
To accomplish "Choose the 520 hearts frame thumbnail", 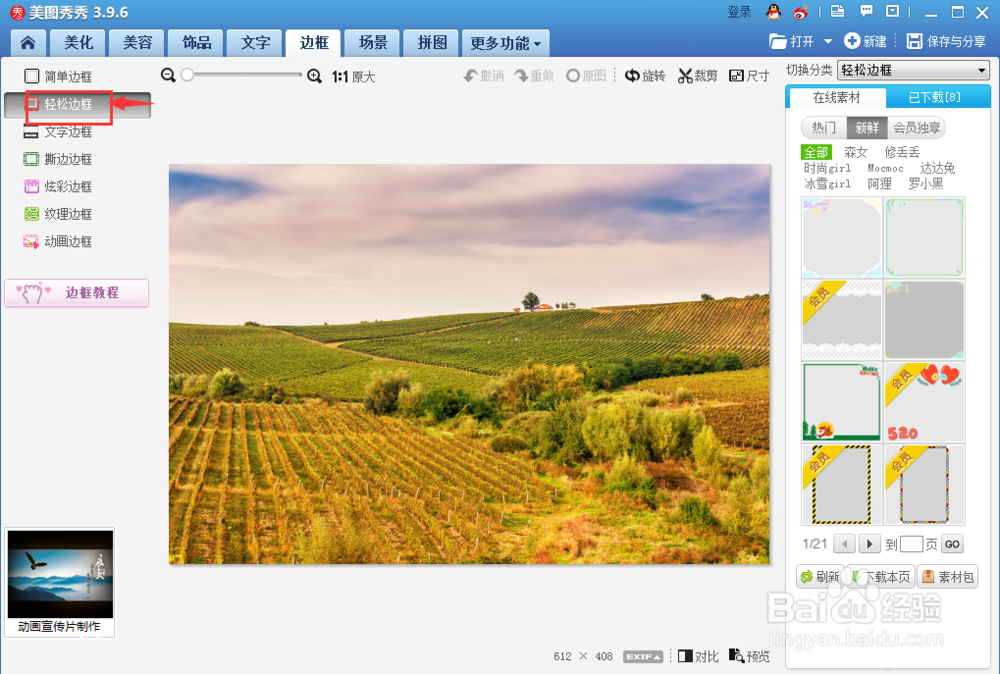I will [x=924, y=402].
